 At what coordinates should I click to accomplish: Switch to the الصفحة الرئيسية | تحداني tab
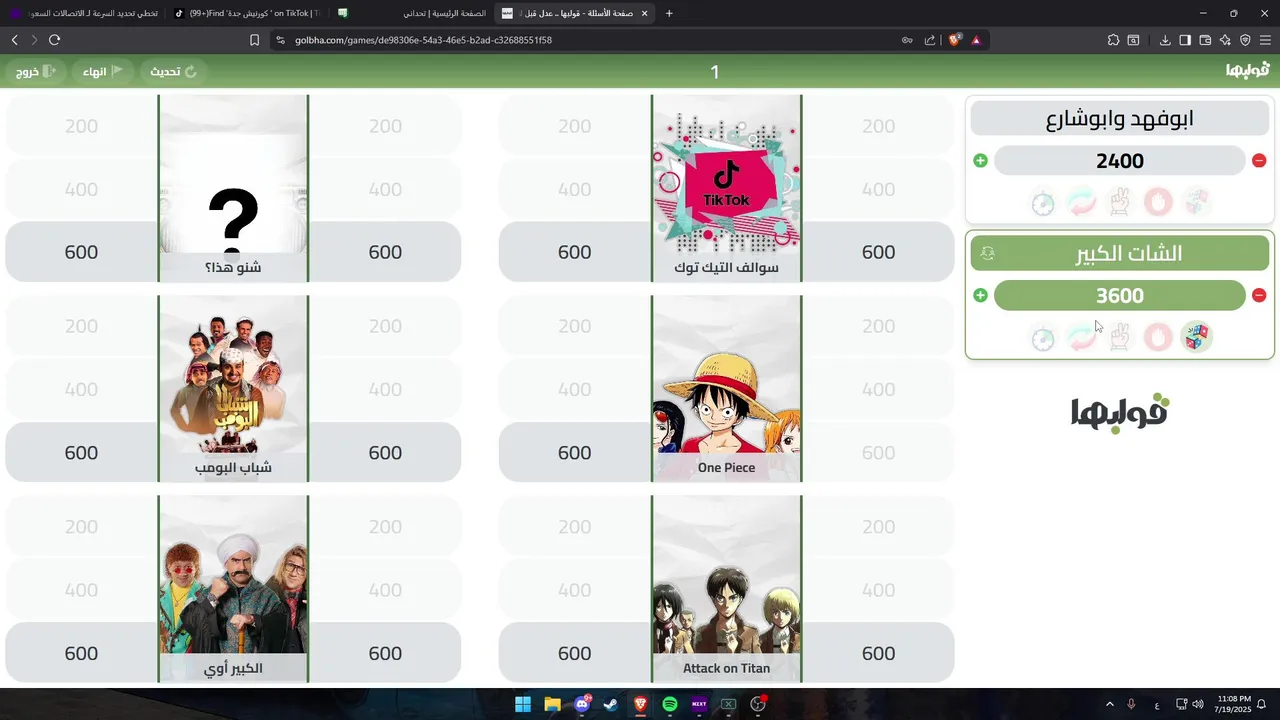pyautogui.click(x=412, y=13)
